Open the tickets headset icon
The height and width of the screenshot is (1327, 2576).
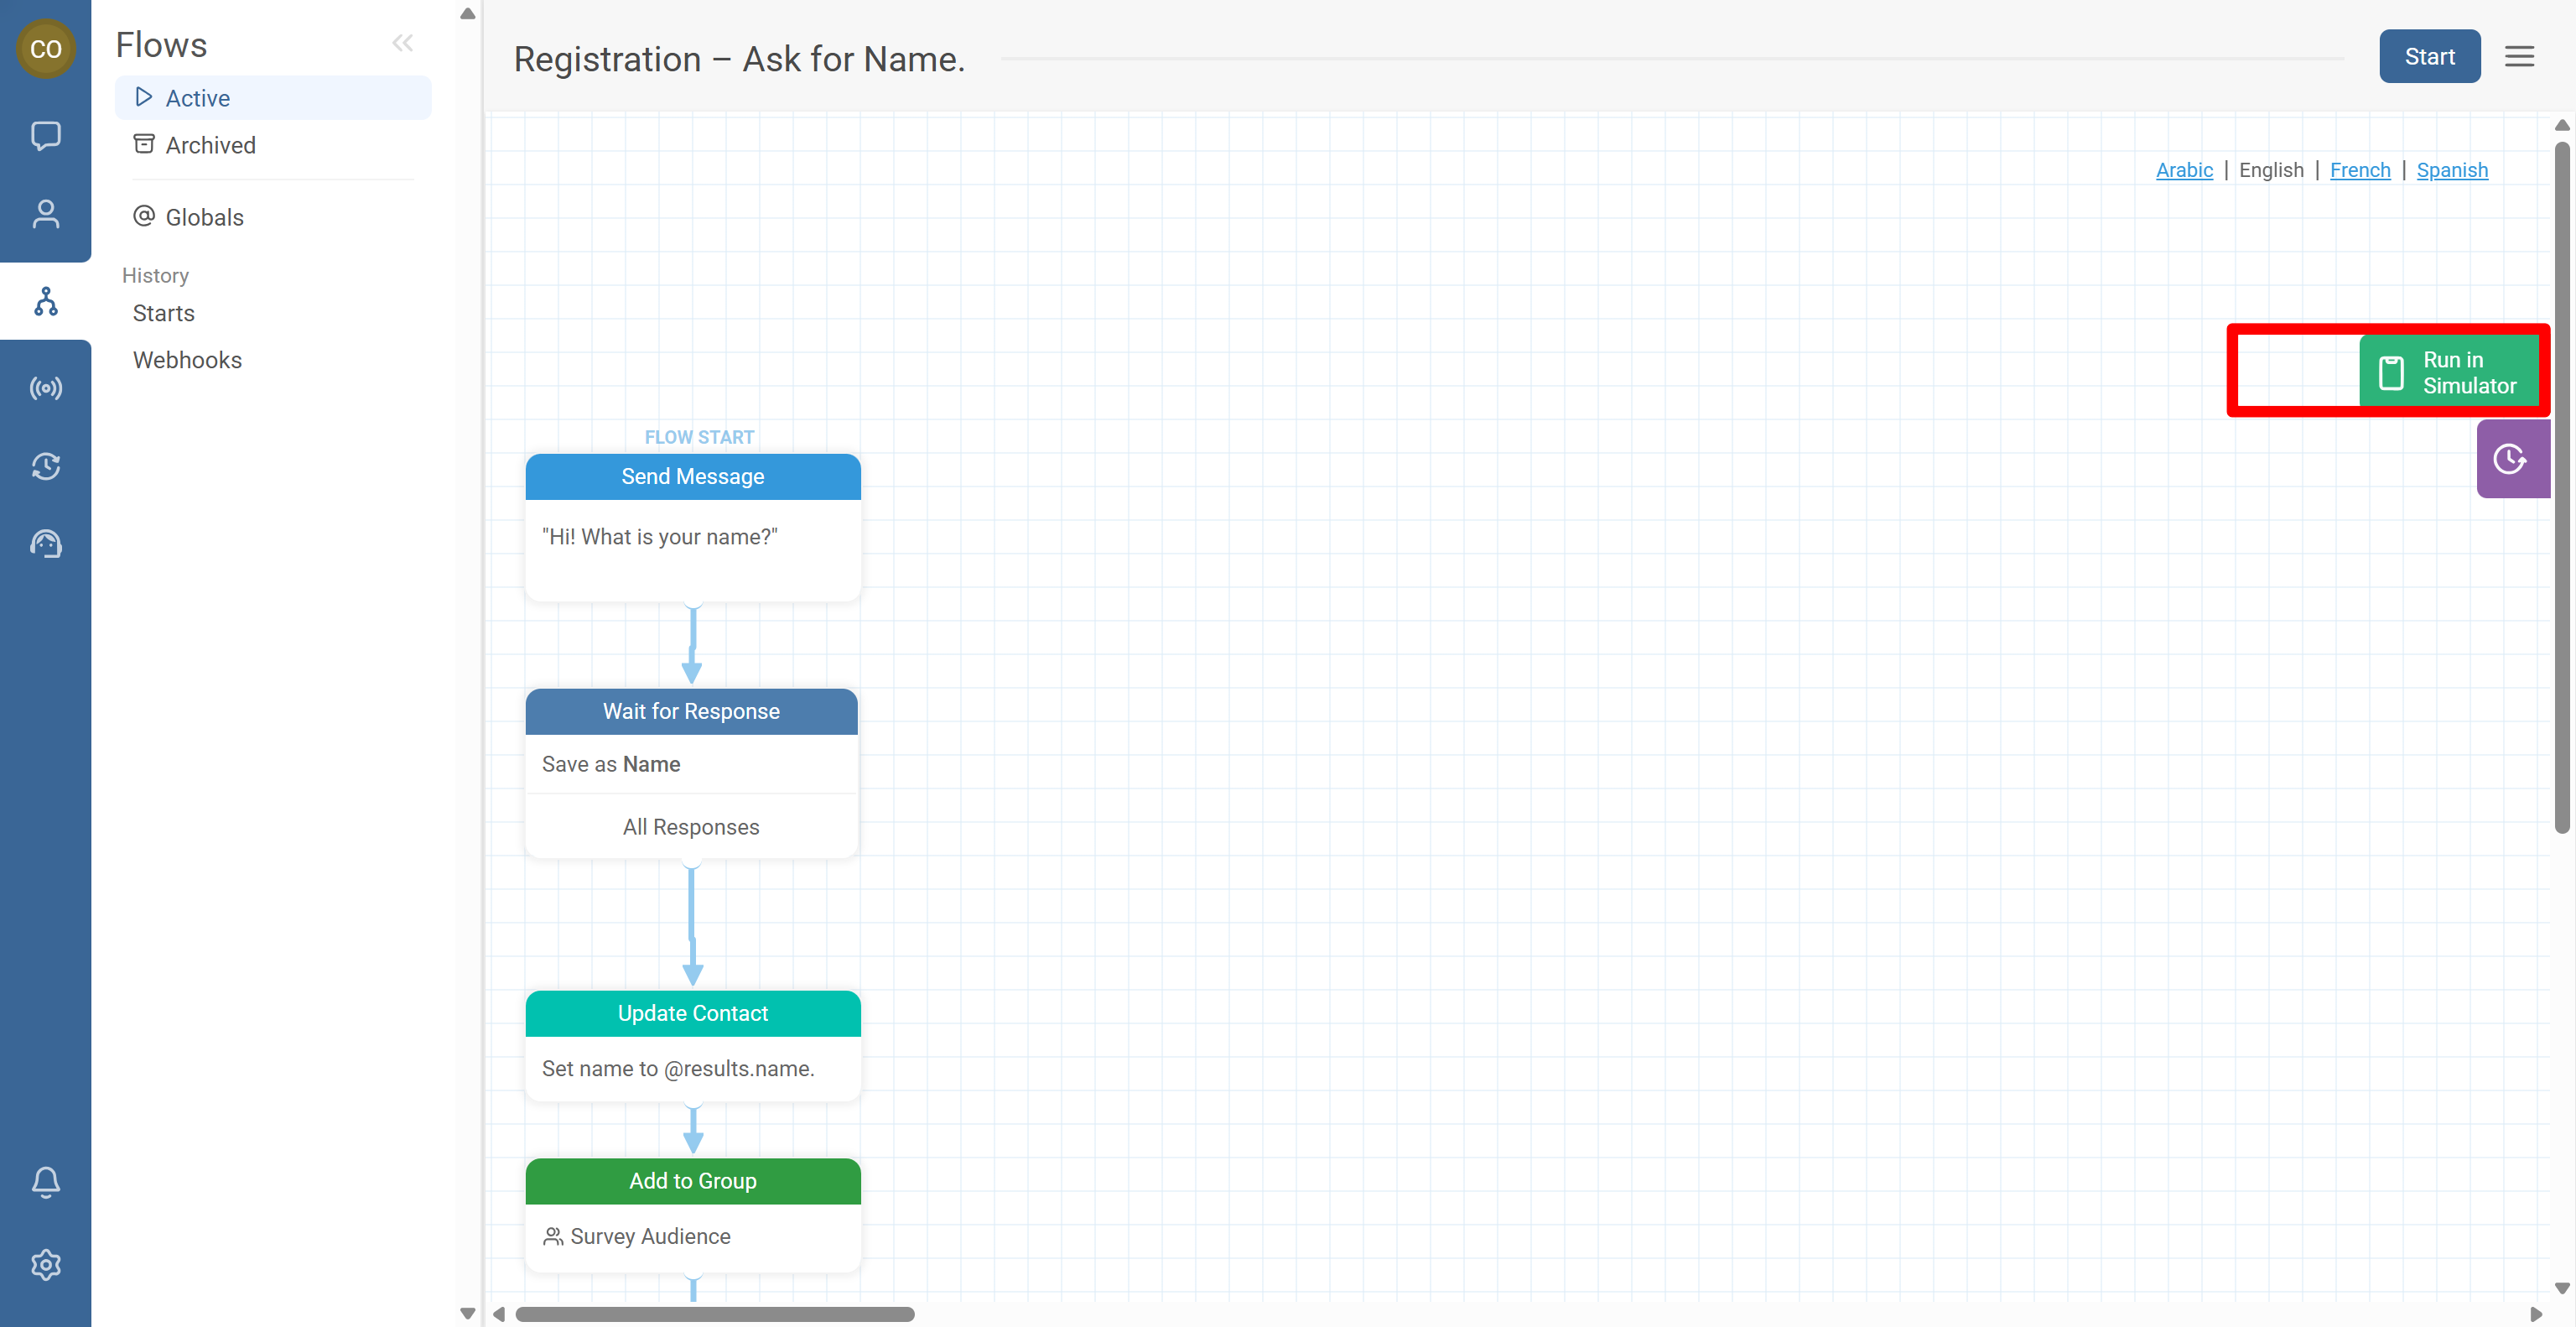(45, 544)
